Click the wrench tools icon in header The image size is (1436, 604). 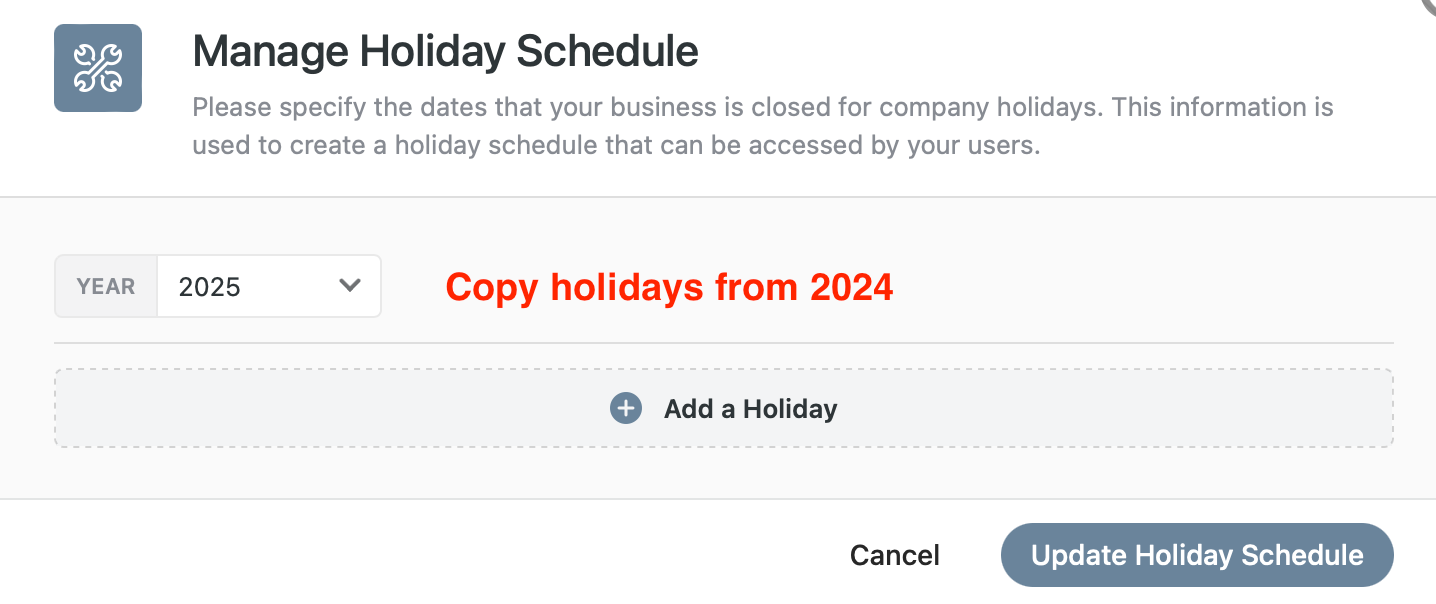coord(97,68)
